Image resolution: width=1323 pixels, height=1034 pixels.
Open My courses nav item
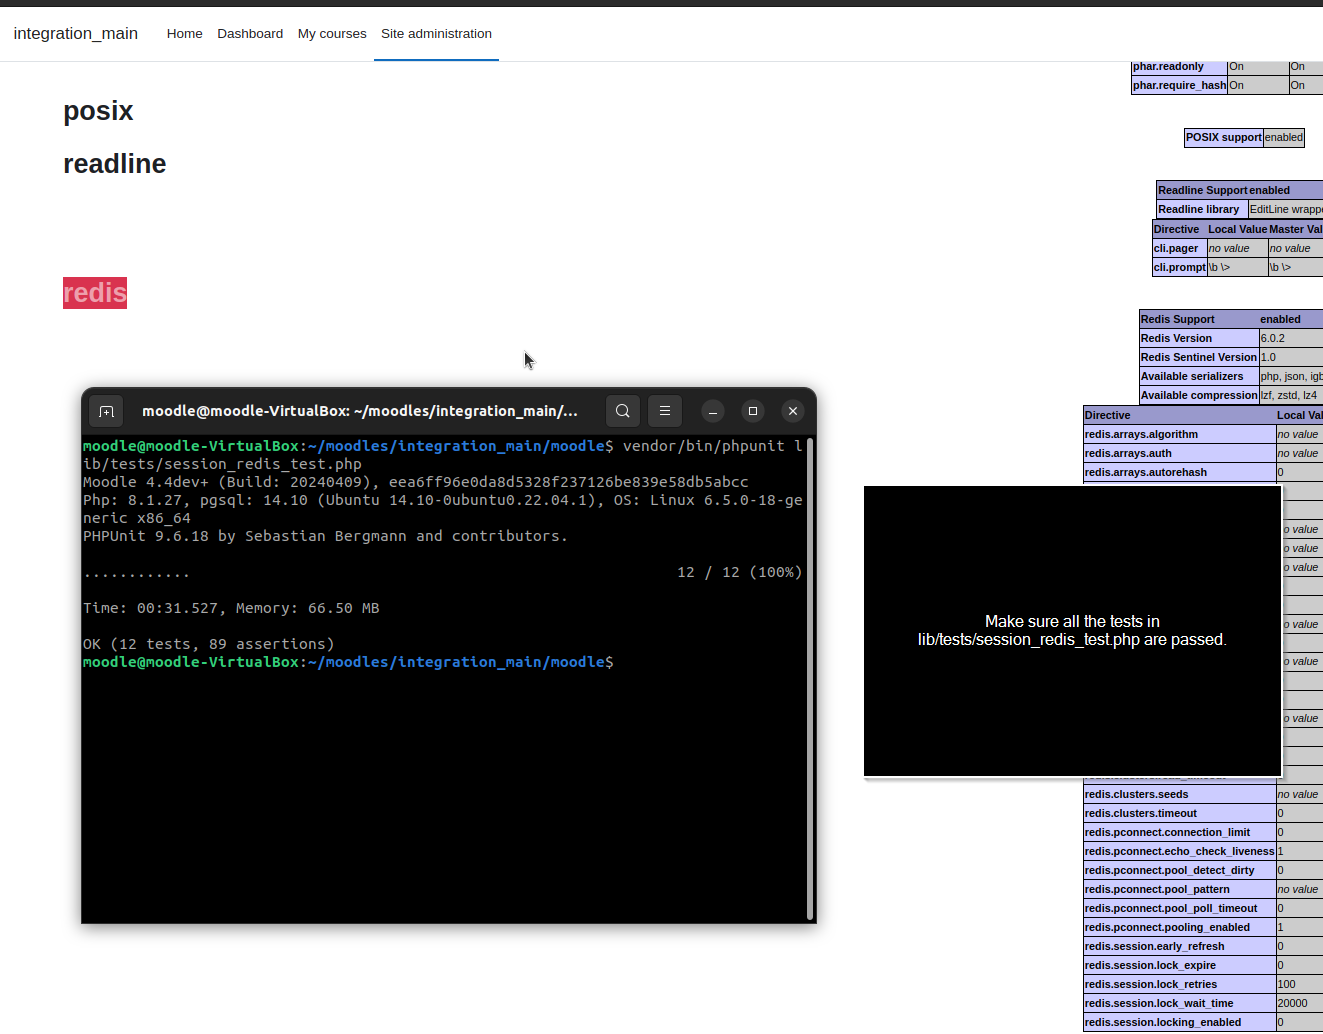pos(332,33)
